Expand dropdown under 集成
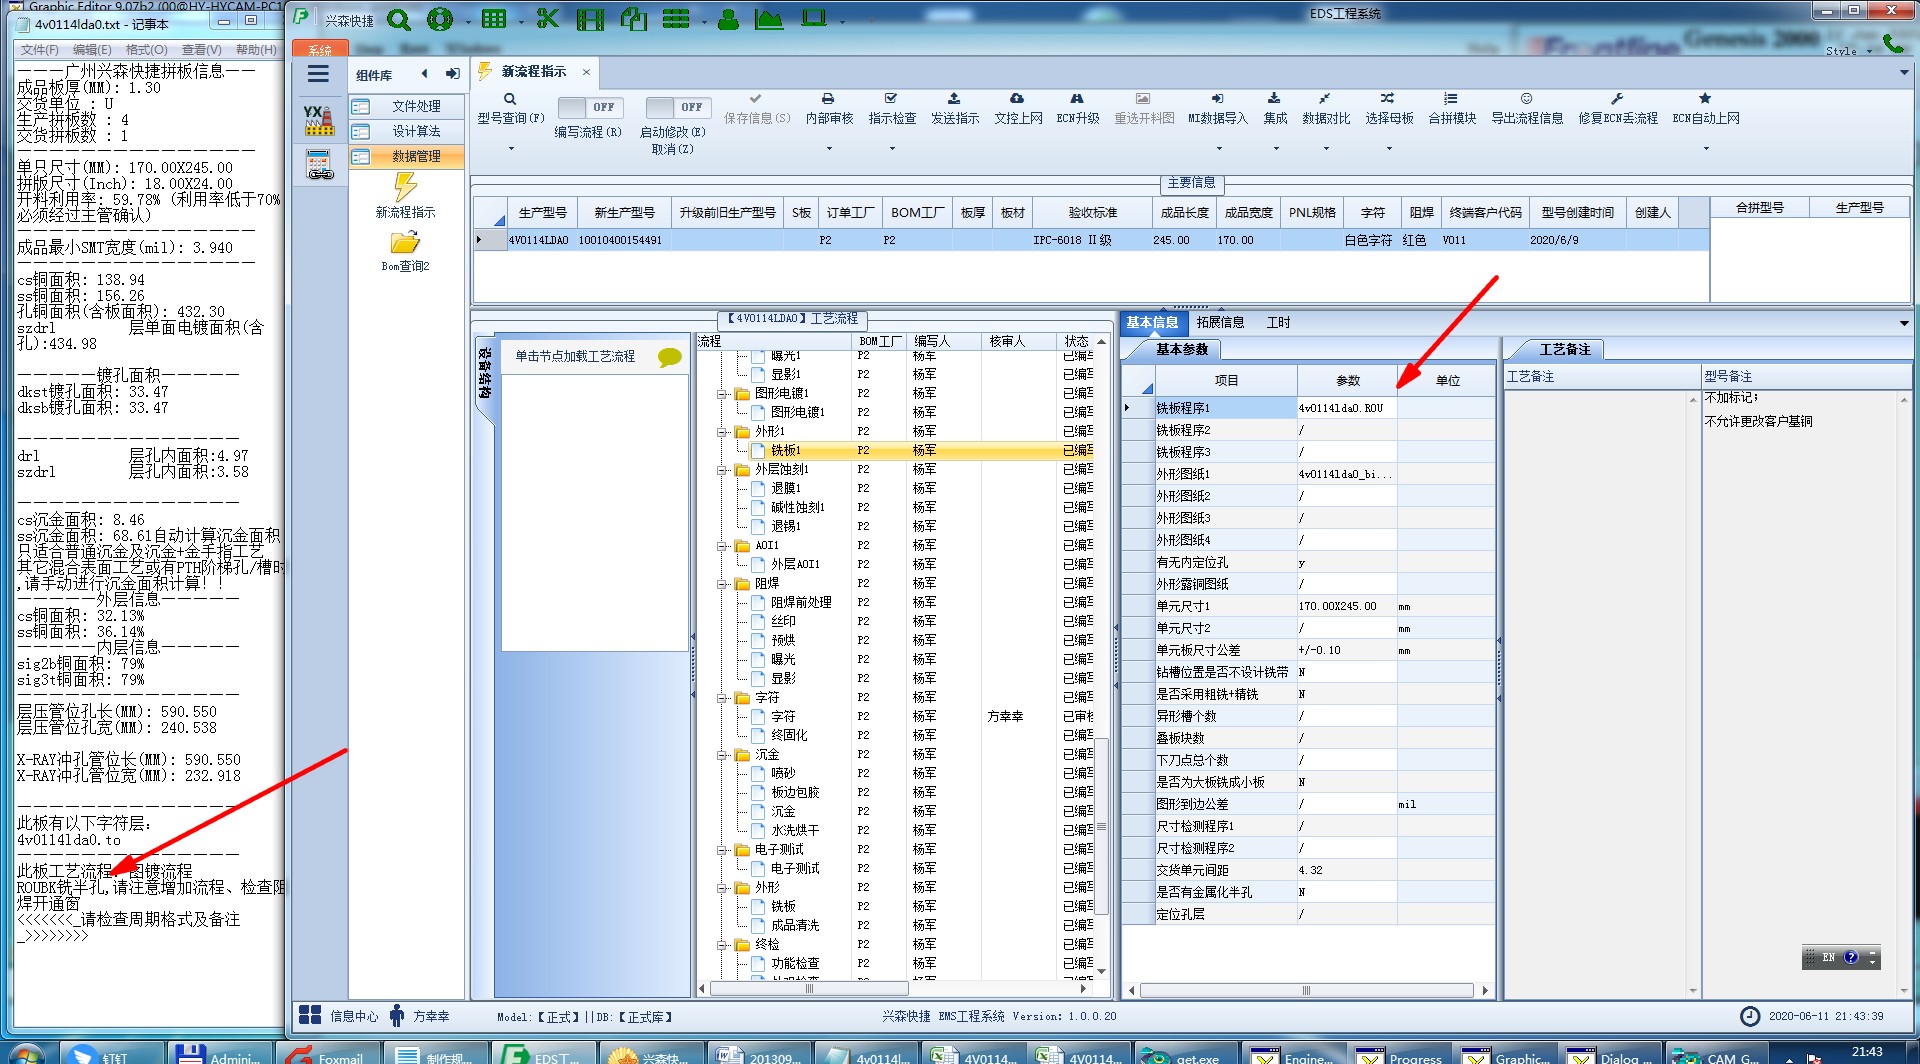Viewport: 1920px width, 1064px height. [1274, 149]
